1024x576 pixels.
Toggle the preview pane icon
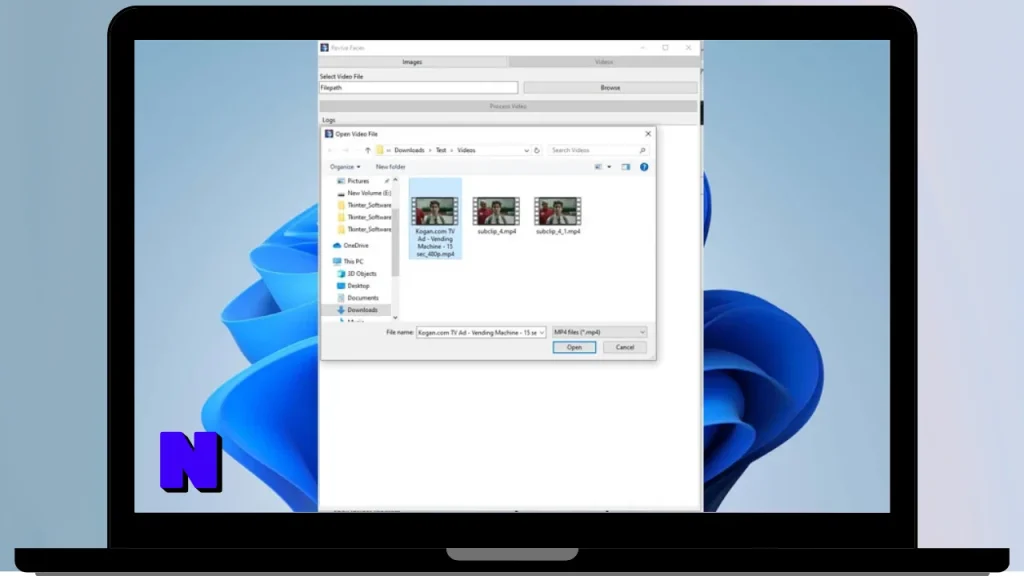pos(626,167)
